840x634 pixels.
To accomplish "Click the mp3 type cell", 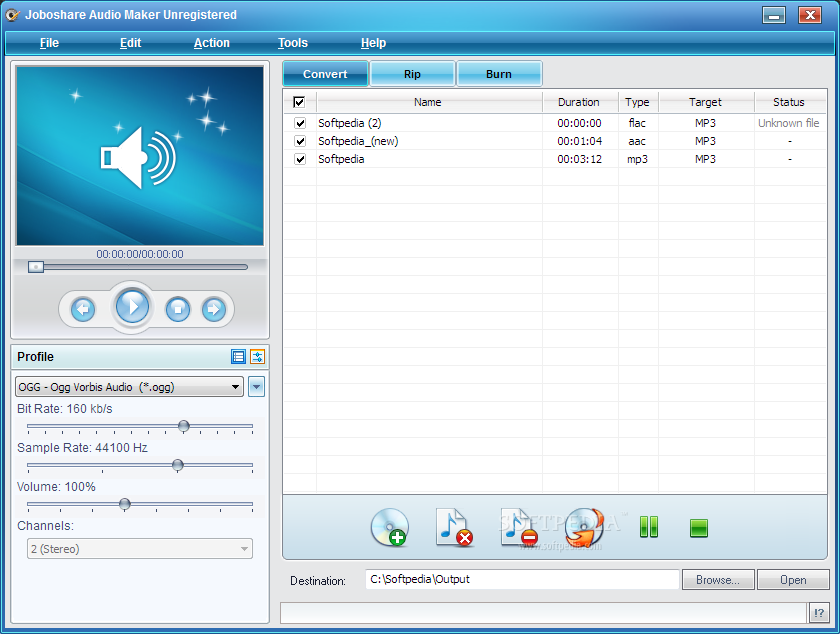I will pyautogui.click(x=637, y=160).
